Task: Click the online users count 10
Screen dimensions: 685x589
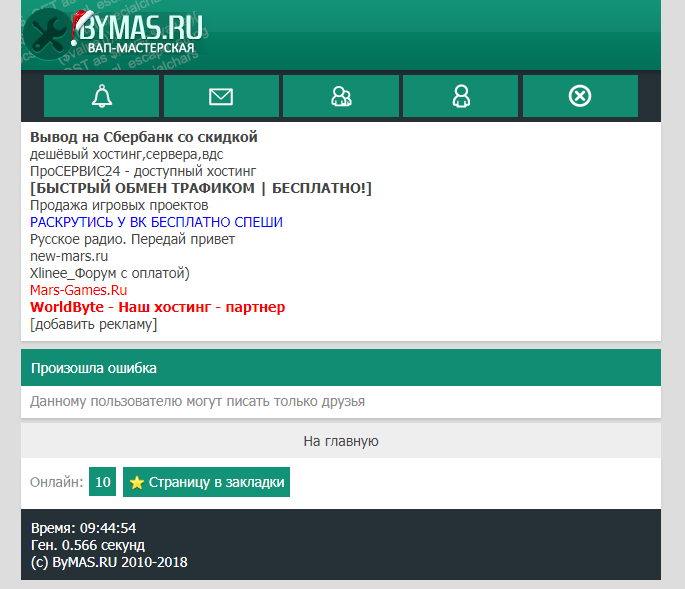Action: (102, 482)
